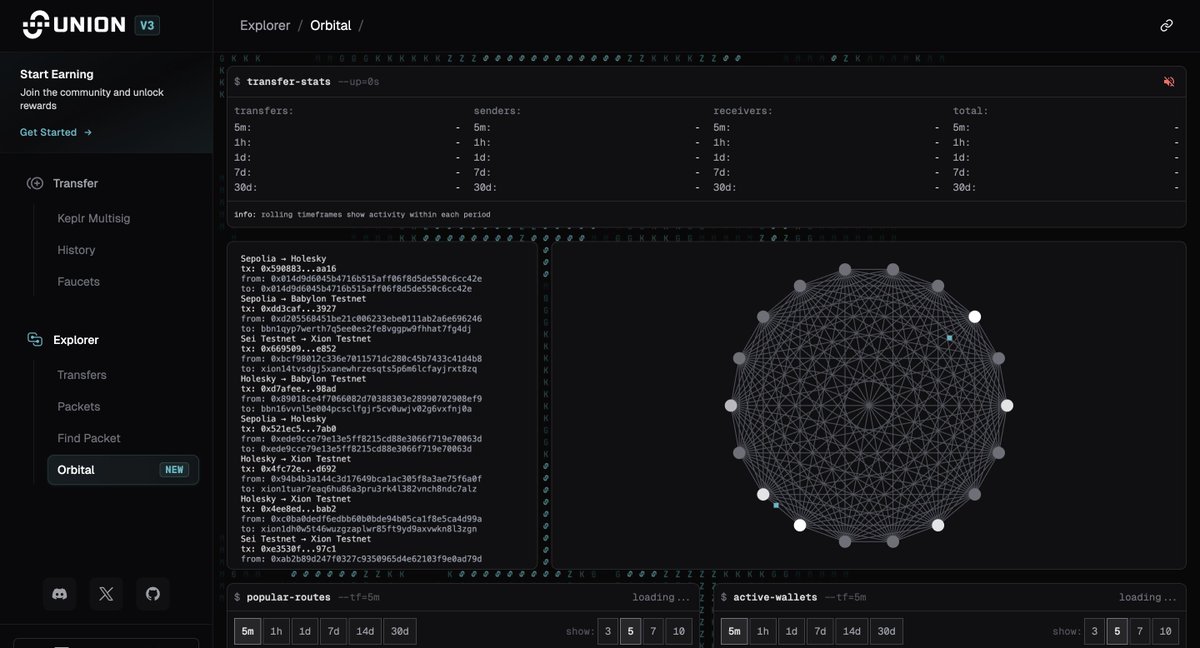Screen dimensions: 1200x648
Task: Click the Get Started link
Action: tap(56, 132)
